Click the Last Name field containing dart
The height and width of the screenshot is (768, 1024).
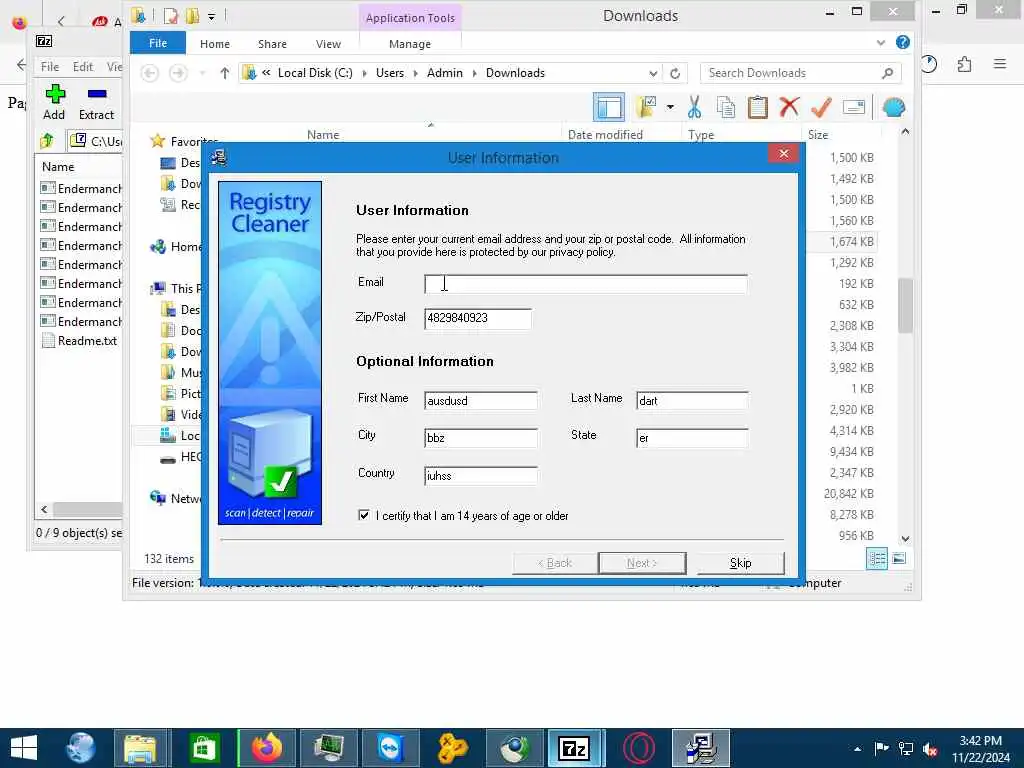click(692, 400)
